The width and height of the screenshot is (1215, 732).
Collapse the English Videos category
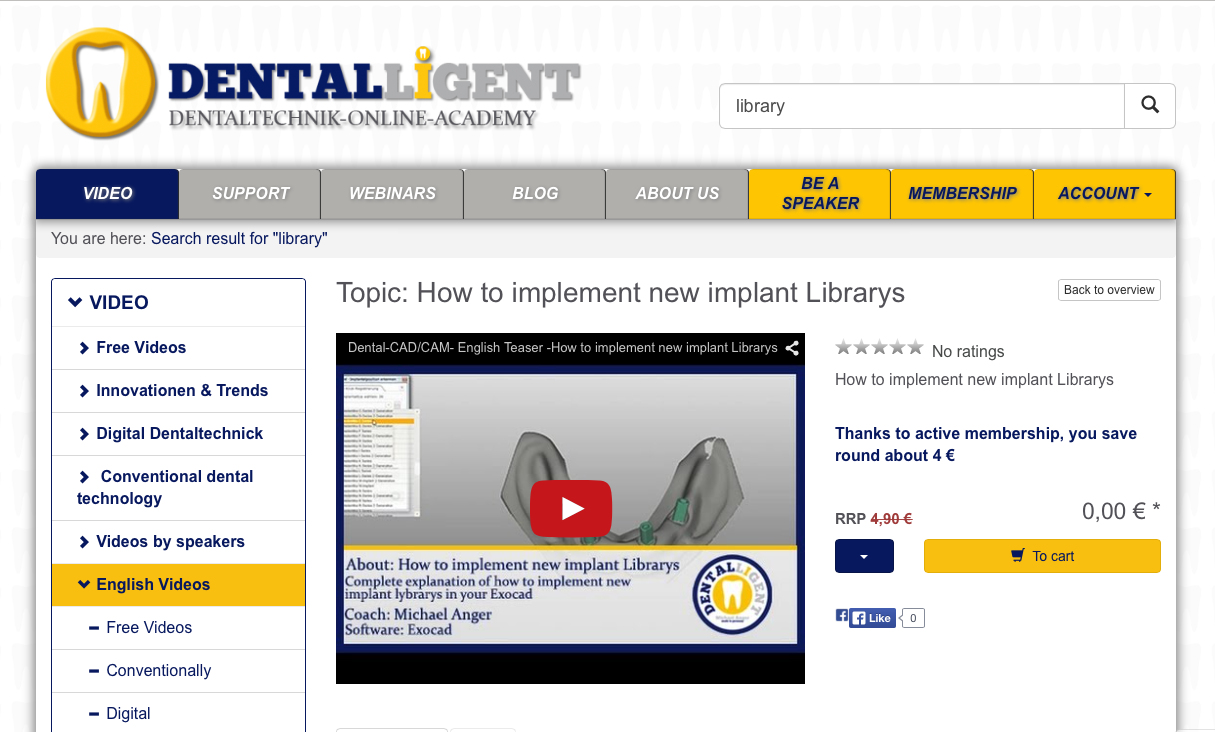[152, 585]
